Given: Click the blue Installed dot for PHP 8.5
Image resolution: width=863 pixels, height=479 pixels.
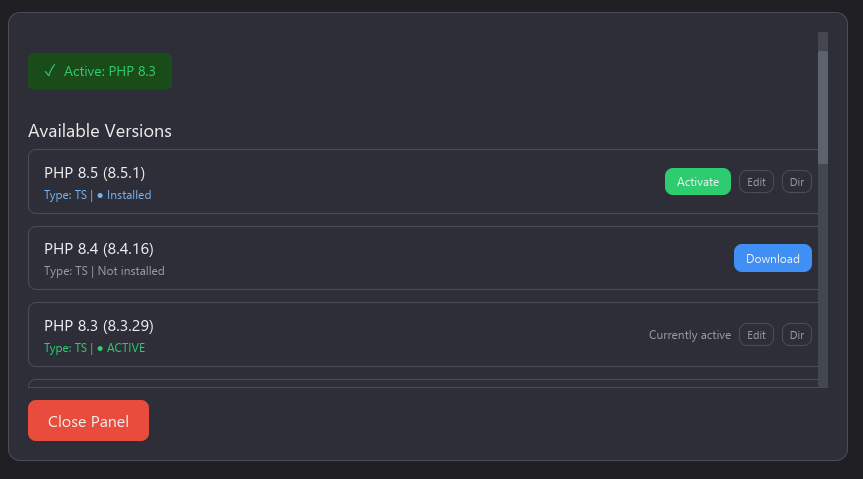Looking at the screenshot, I should click(100, 195).
